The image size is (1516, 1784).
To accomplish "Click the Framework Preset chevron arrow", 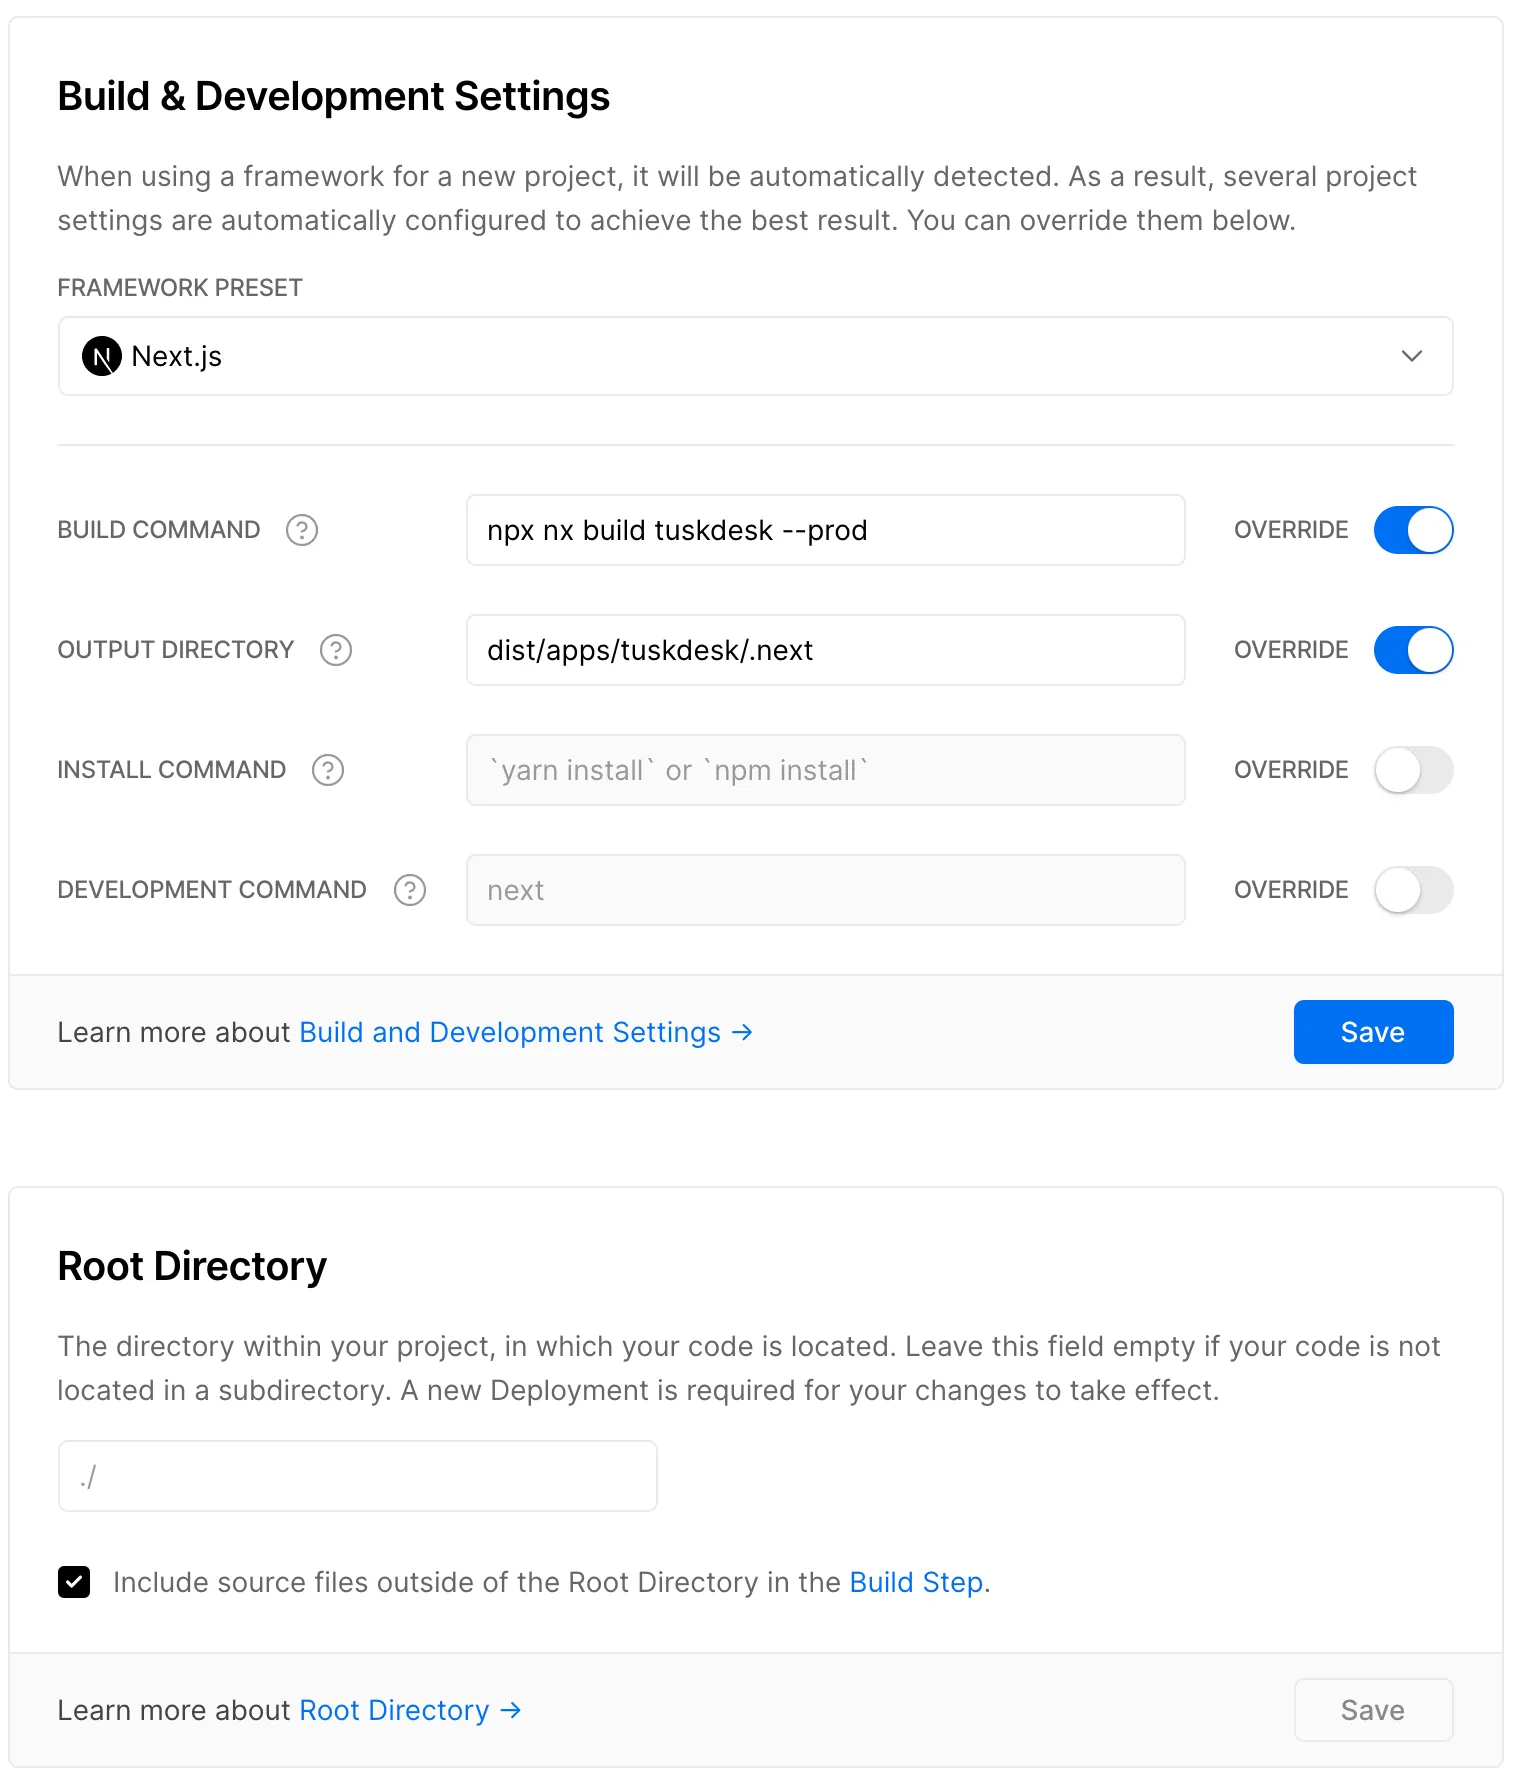I will [x=1411, y=357].
